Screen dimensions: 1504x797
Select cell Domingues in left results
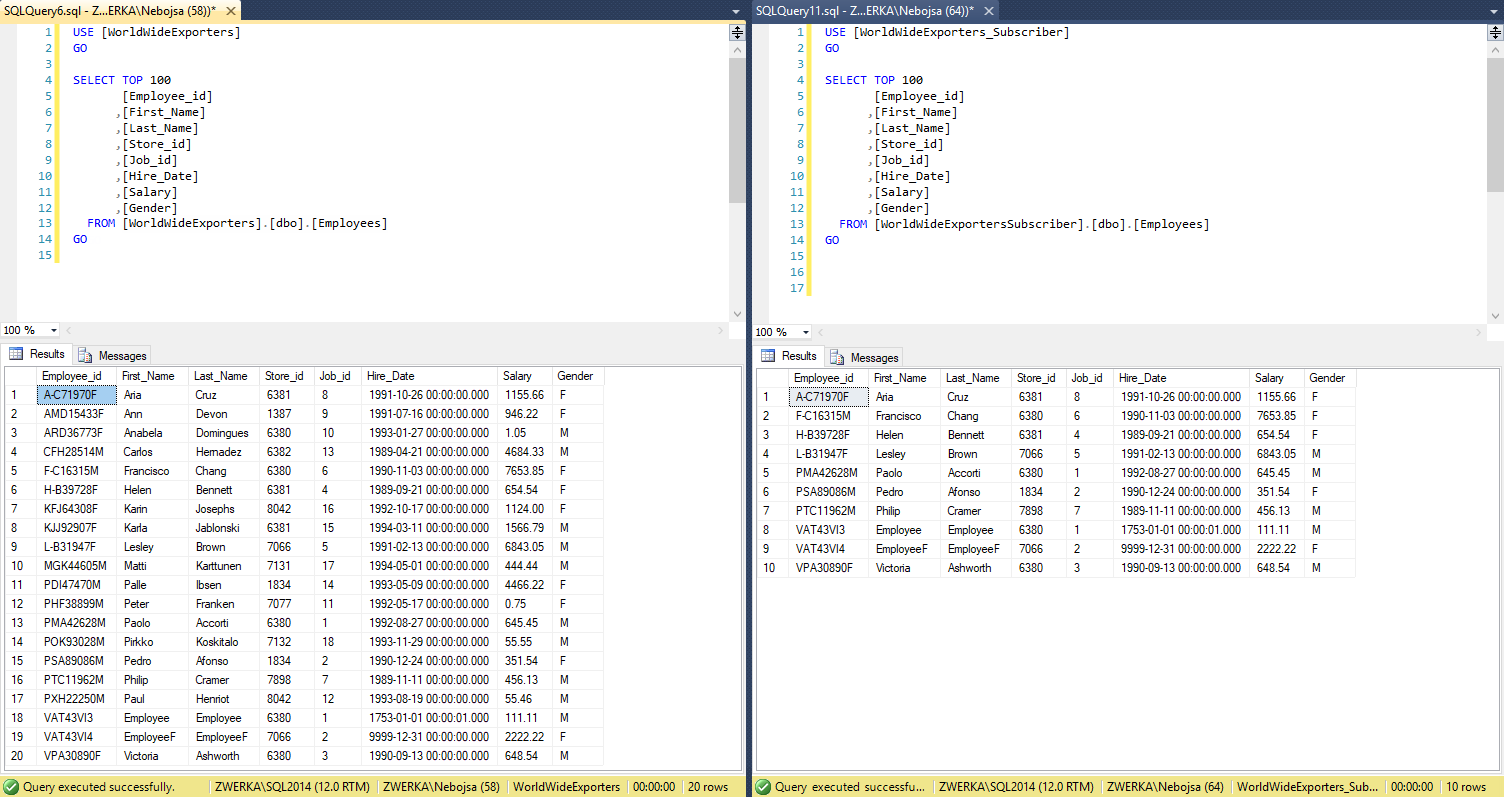click(x=224, y=433)
